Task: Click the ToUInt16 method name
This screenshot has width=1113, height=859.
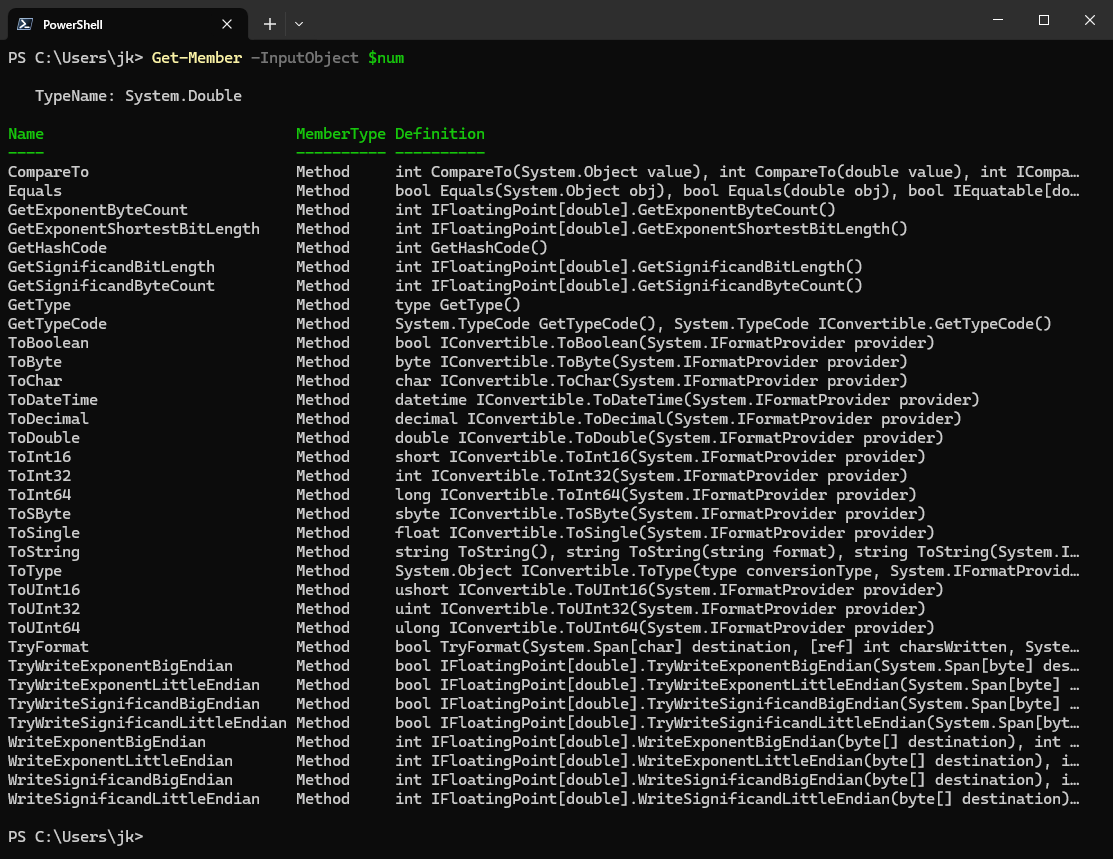Action: 44,590
